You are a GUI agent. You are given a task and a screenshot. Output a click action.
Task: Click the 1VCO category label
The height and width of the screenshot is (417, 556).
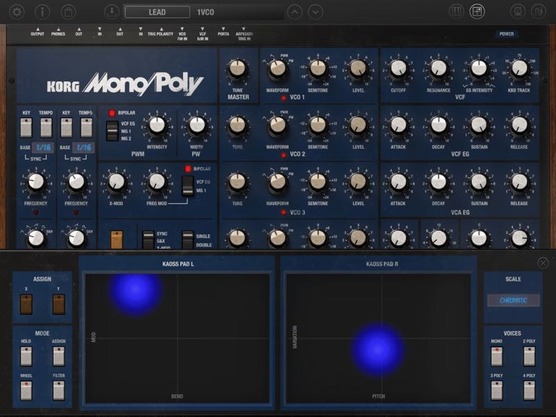pyautogui.click(x=205, y=12)
